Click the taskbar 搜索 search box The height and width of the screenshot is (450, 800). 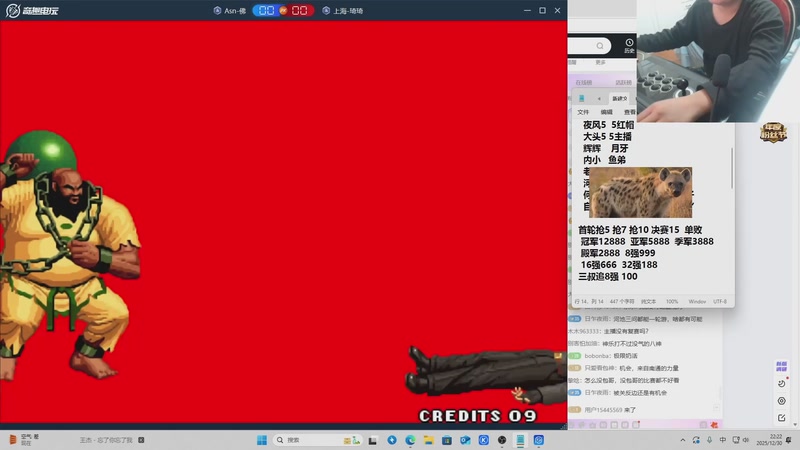[x=317, y=440]
